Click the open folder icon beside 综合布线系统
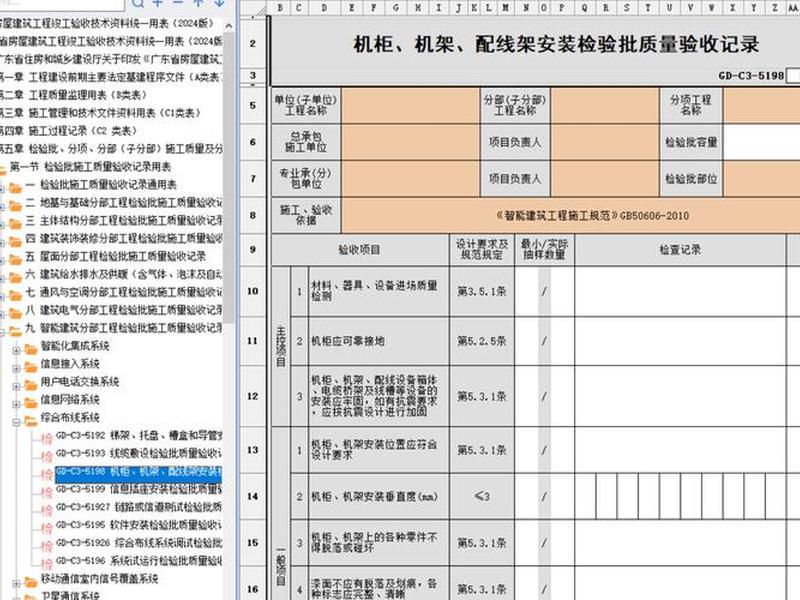800x600 pixels. tap(31, 421)
